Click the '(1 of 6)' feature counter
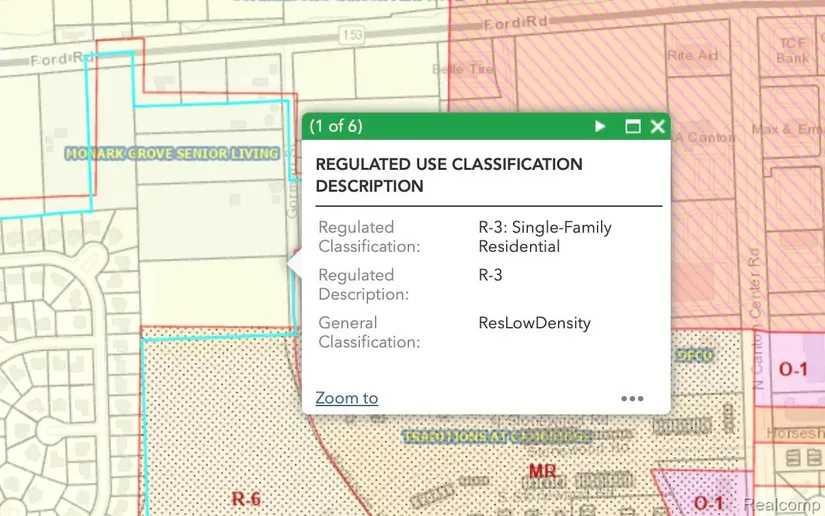 pyautogui.click(x=335, y=126)
